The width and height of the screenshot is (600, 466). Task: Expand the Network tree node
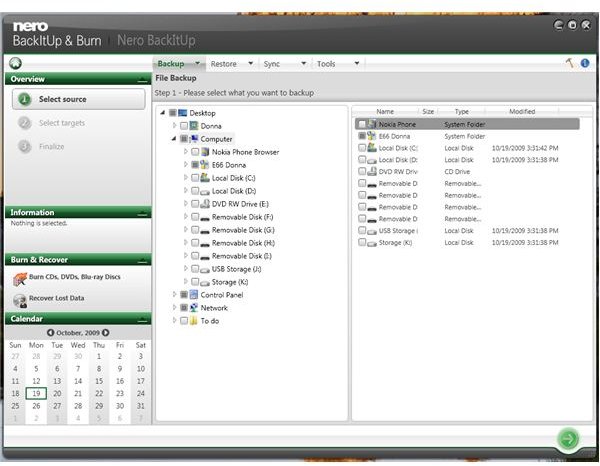(x=174, y=307)
